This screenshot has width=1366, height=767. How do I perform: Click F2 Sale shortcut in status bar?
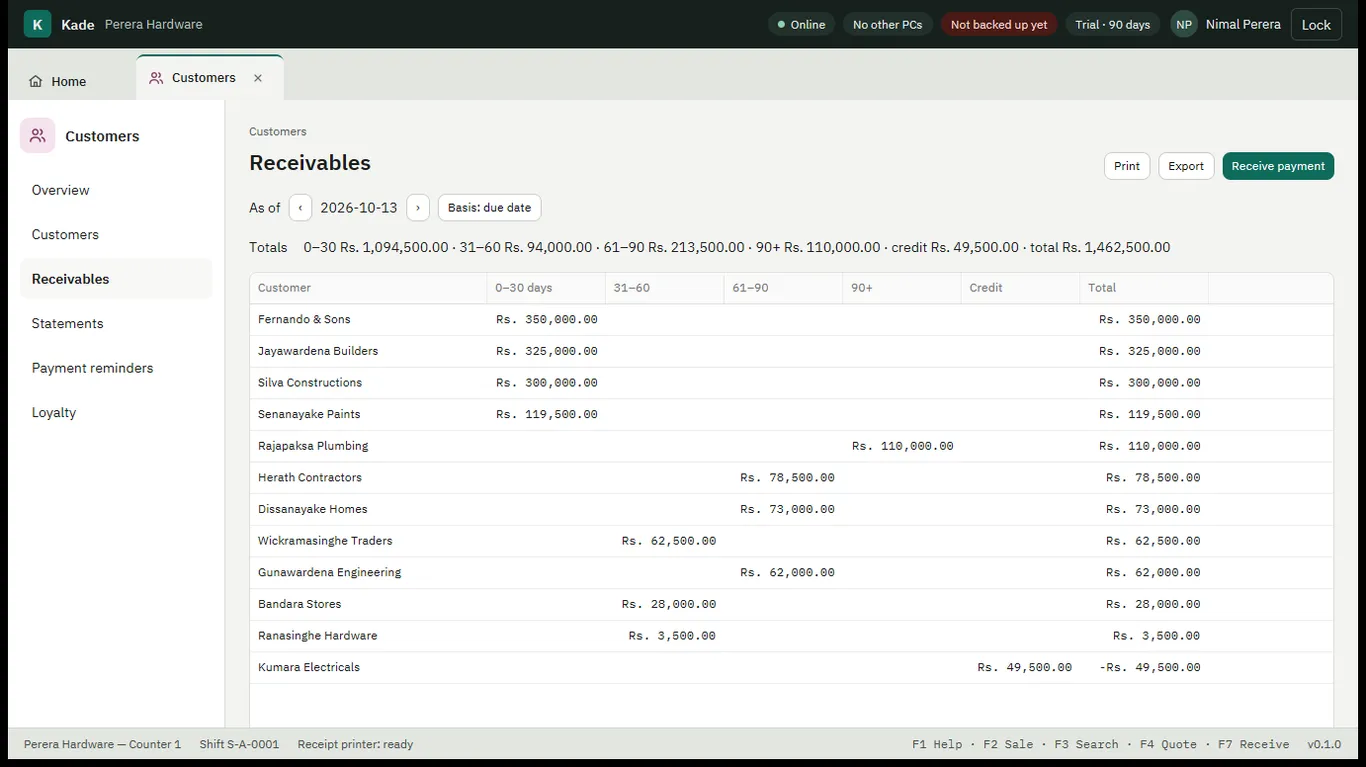(1008, 744)
